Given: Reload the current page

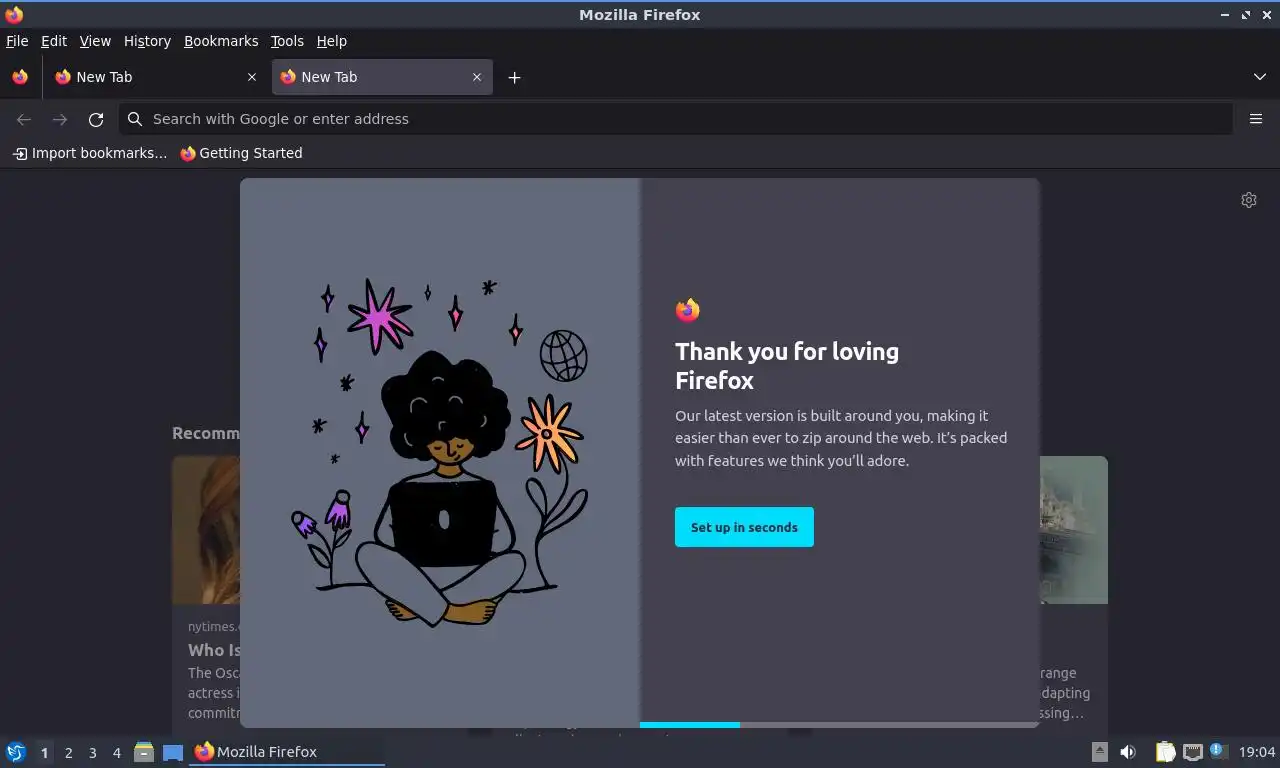Looking at the screenshot, I should (96, 119).
